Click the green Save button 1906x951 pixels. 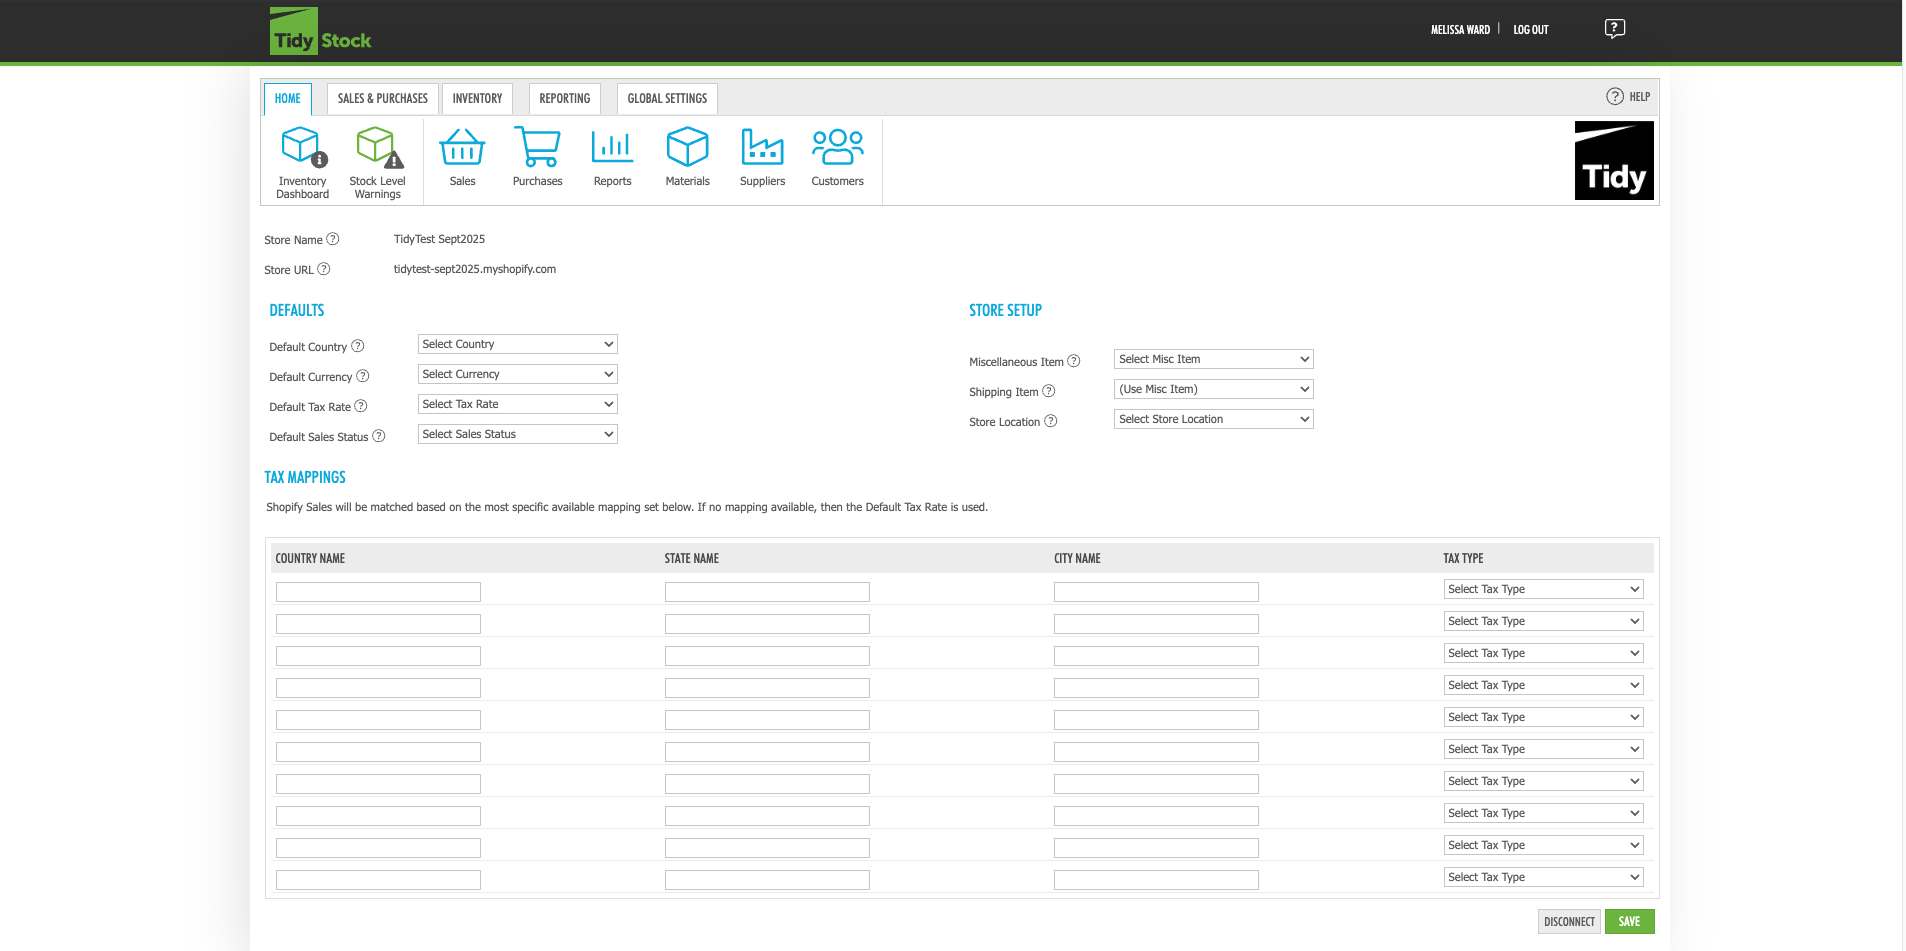coord(1629,921)
